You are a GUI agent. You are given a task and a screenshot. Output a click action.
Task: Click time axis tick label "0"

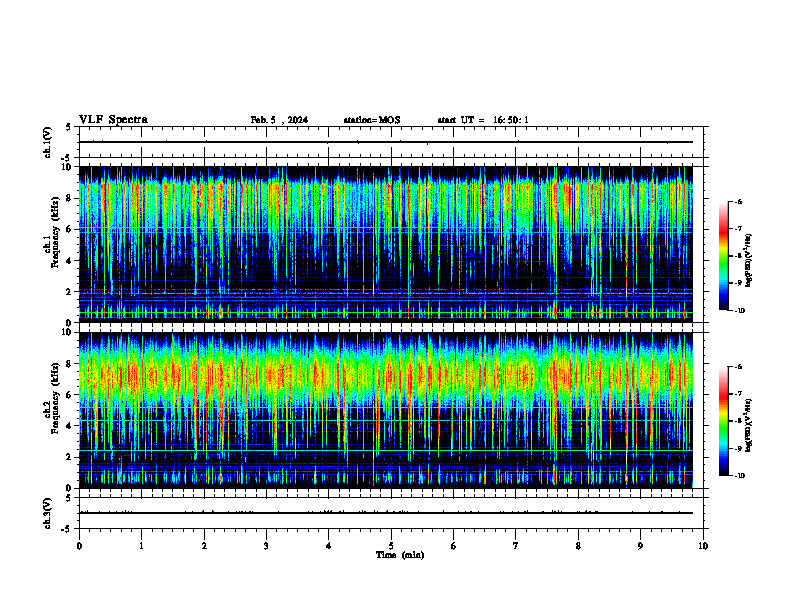pyautogui.click(x=79, y=546)
